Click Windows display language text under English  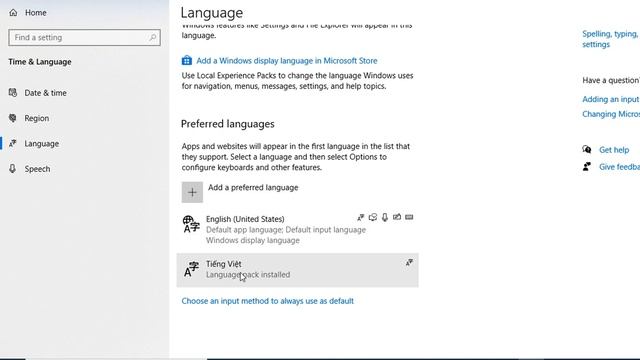pos(253,241)
